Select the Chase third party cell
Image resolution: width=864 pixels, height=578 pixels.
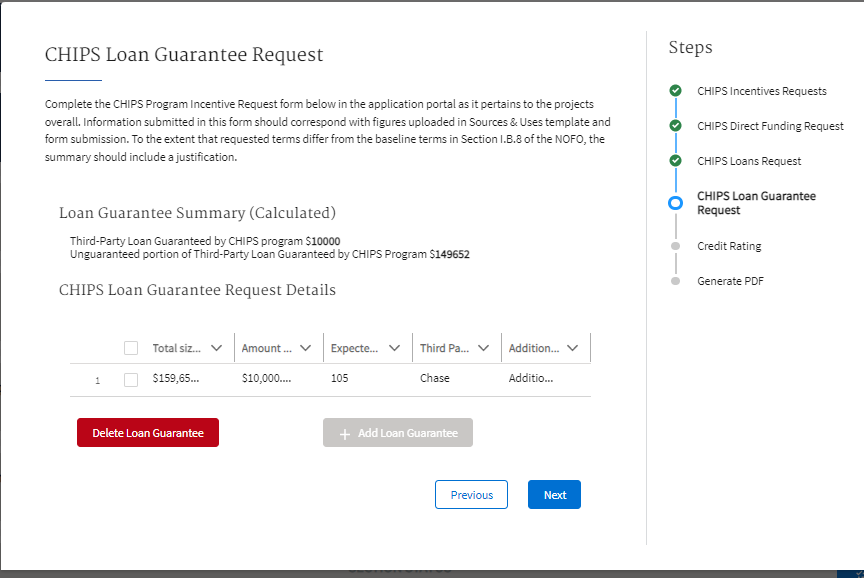tap(435, 379)
